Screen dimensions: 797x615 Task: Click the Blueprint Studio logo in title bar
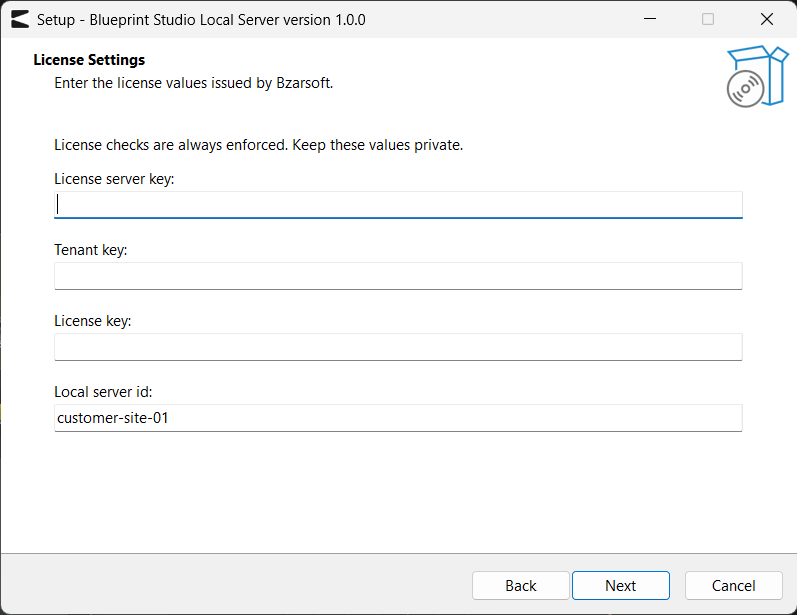[20, 19]
